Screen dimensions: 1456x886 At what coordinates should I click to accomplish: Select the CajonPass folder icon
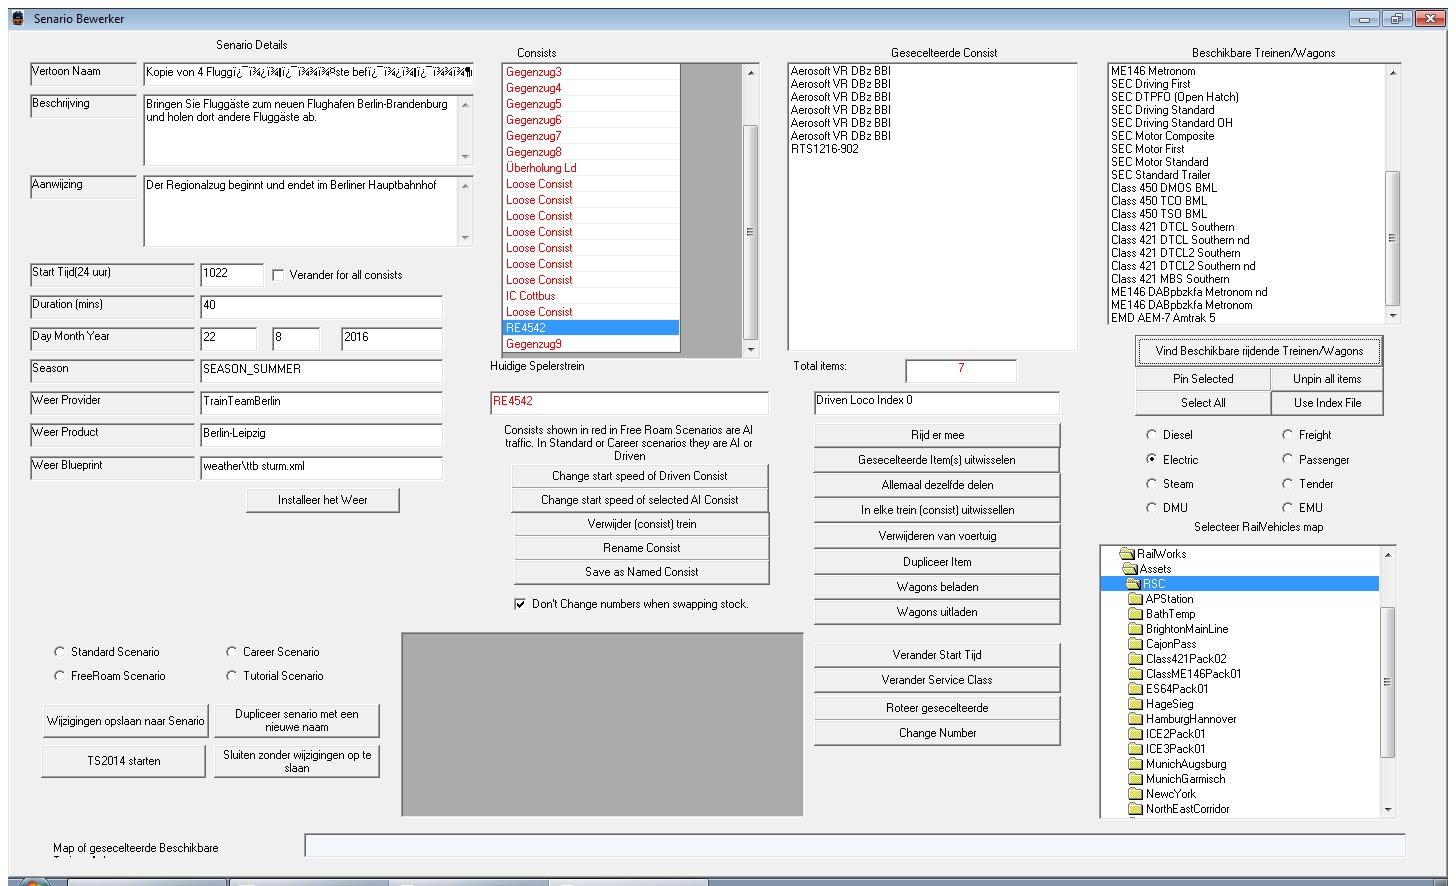[x=1135, y=644]
